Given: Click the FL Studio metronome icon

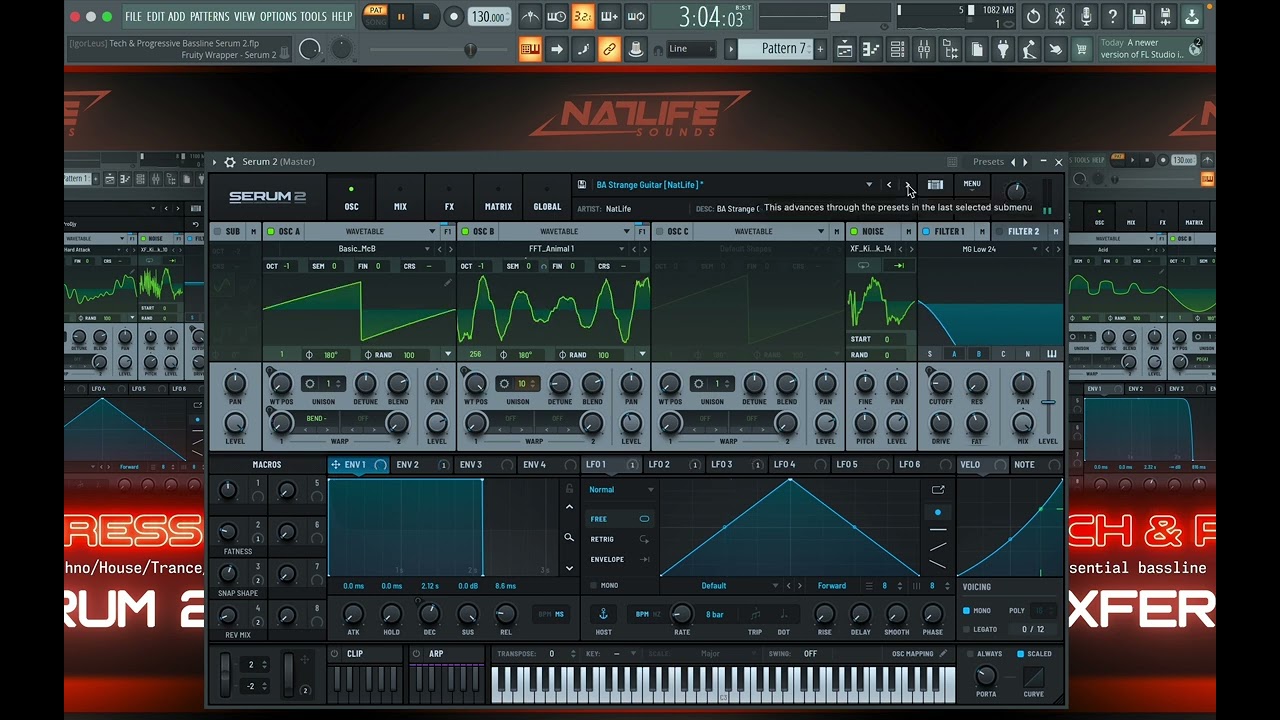Looking at the screenshot, I should click(x=530, y=17).
